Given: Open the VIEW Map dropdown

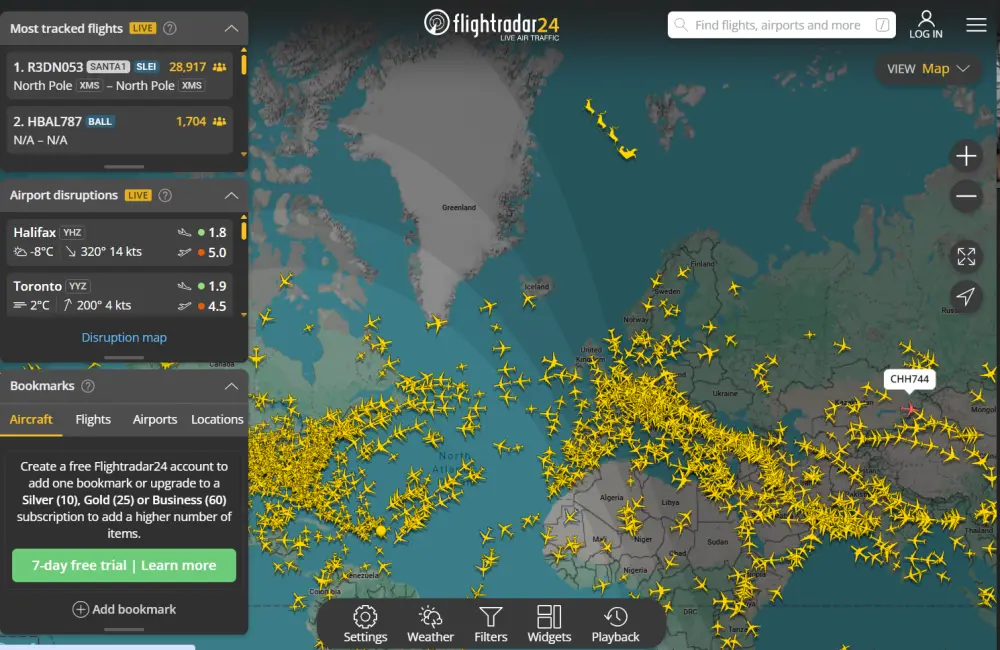Looking at the screenshot, I should tap(928, 69).
